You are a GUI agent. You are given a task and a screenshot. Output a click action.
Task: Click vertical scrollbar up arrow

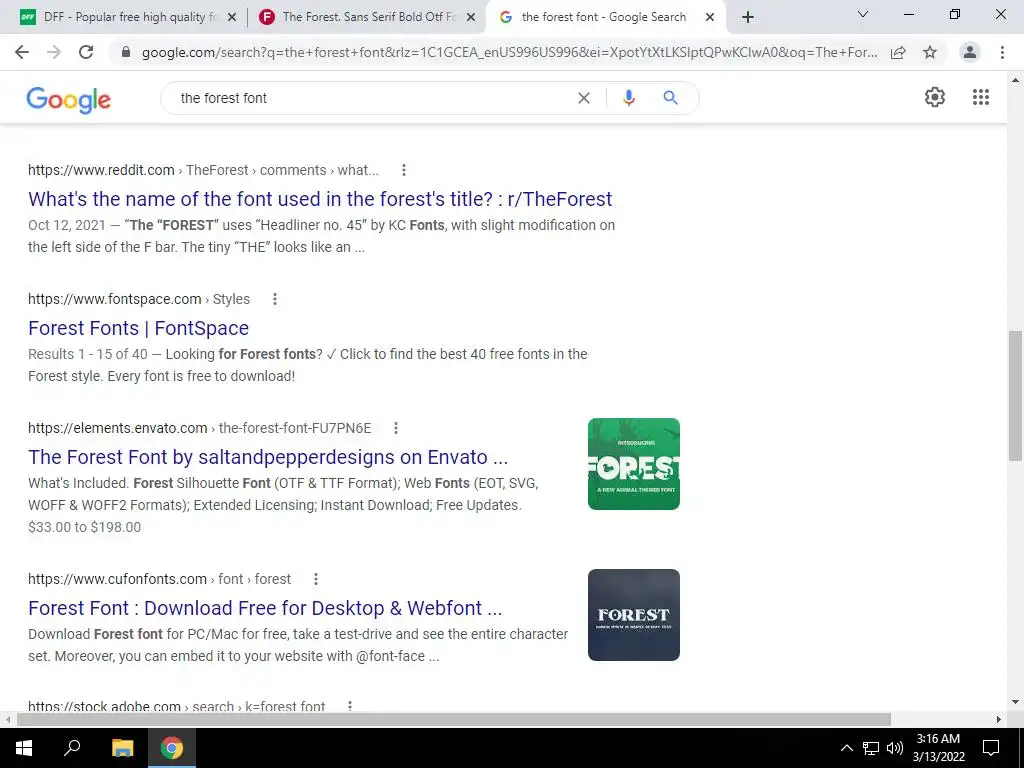coord(1015,80)
